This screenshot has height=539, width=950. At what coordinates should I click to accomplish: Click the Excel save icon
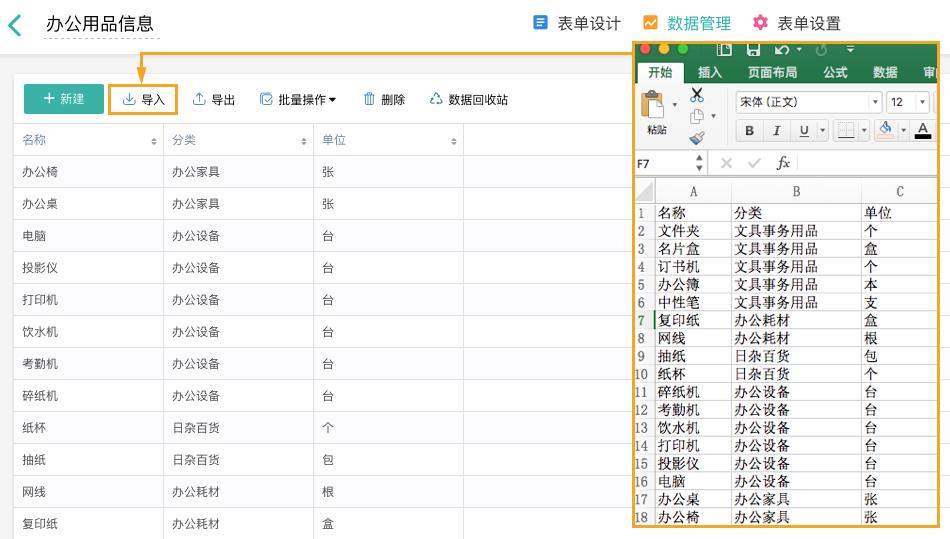coord(753,49)
